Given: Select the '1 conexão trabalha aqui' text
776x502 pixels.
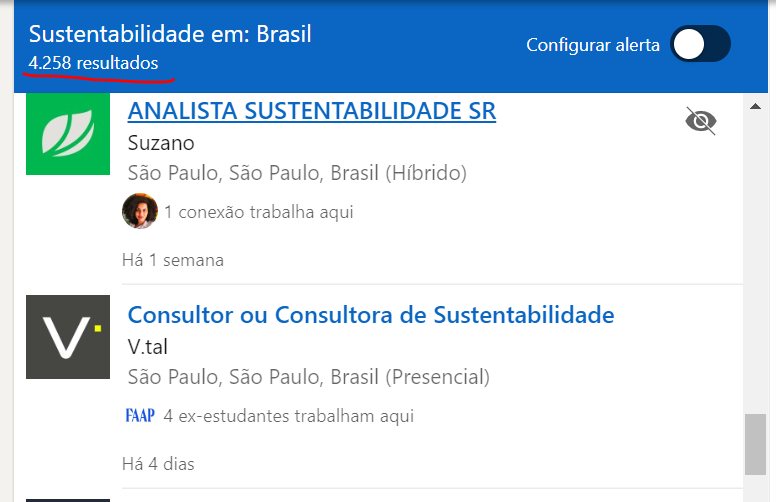Looking at the screenshot, I should click(259, 212).
